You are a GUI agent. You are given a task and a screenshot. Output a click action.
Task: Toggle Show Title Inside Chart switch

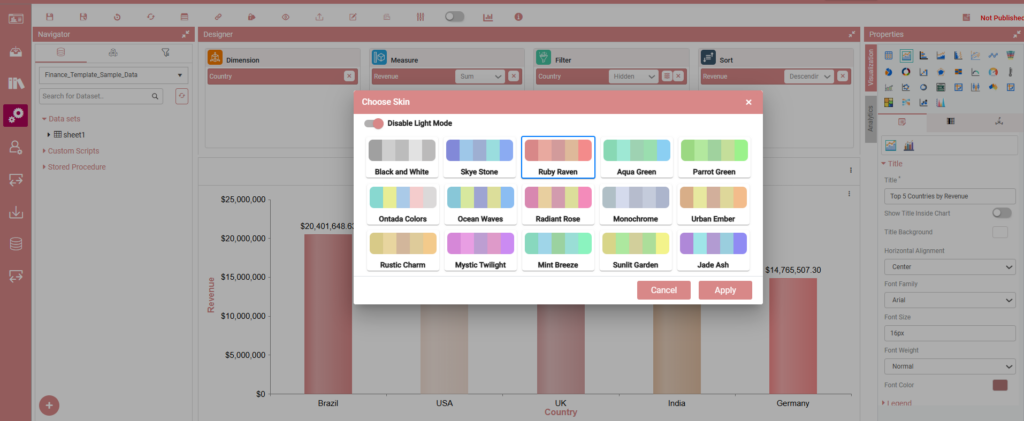pyautogui.click(x=1001, y=213)
